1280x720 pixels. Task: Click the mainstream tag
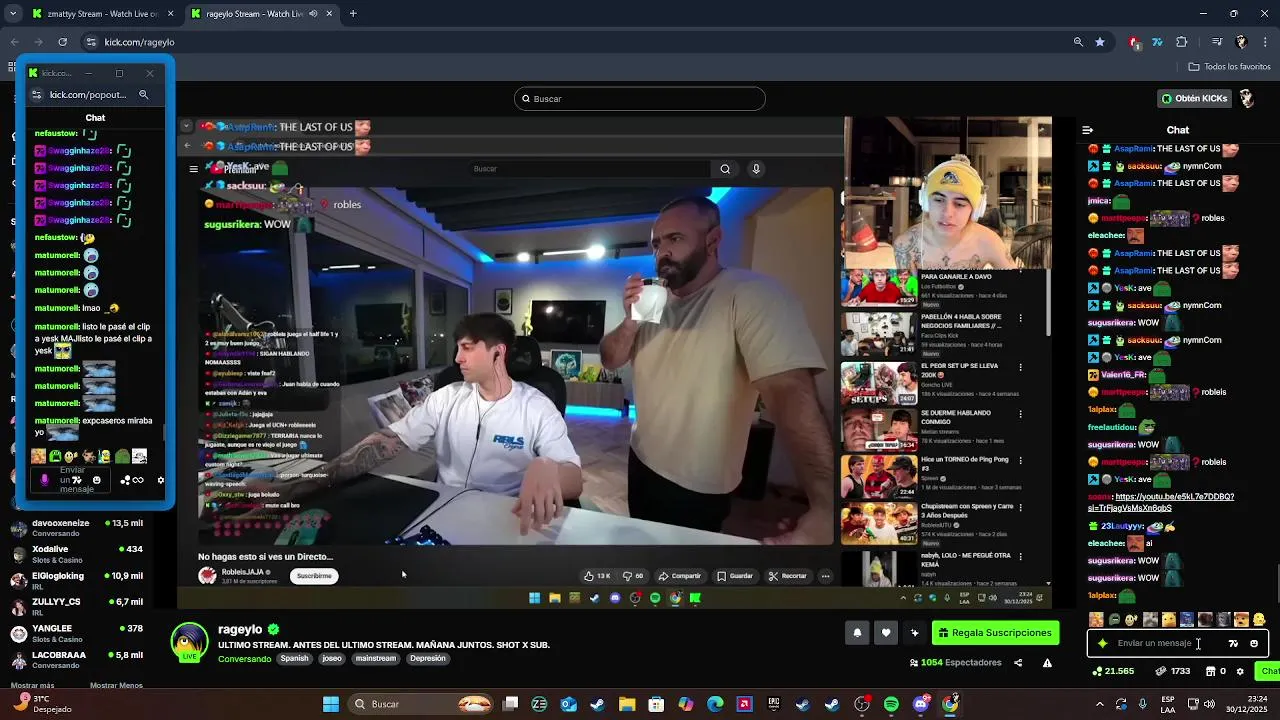(x=376, y=659)
